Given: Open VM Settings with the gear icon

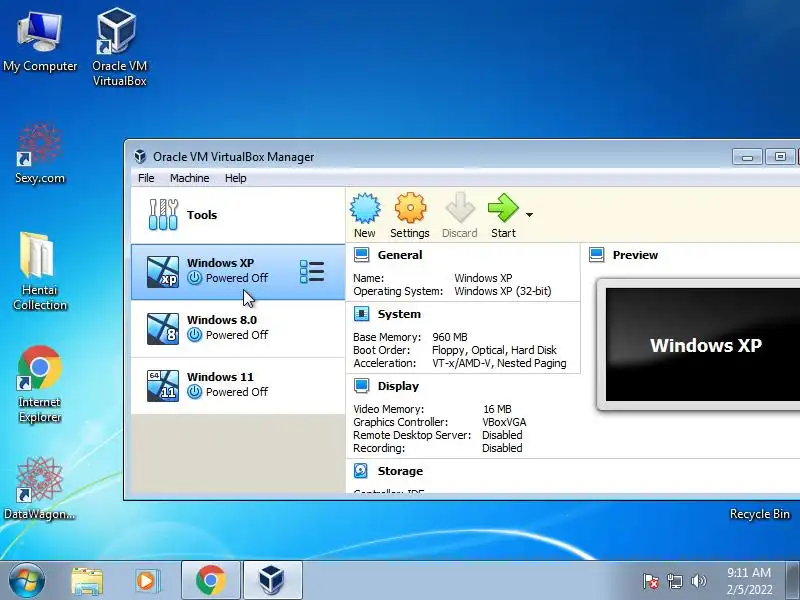Looking at the screenshot, I should [410, 208].
